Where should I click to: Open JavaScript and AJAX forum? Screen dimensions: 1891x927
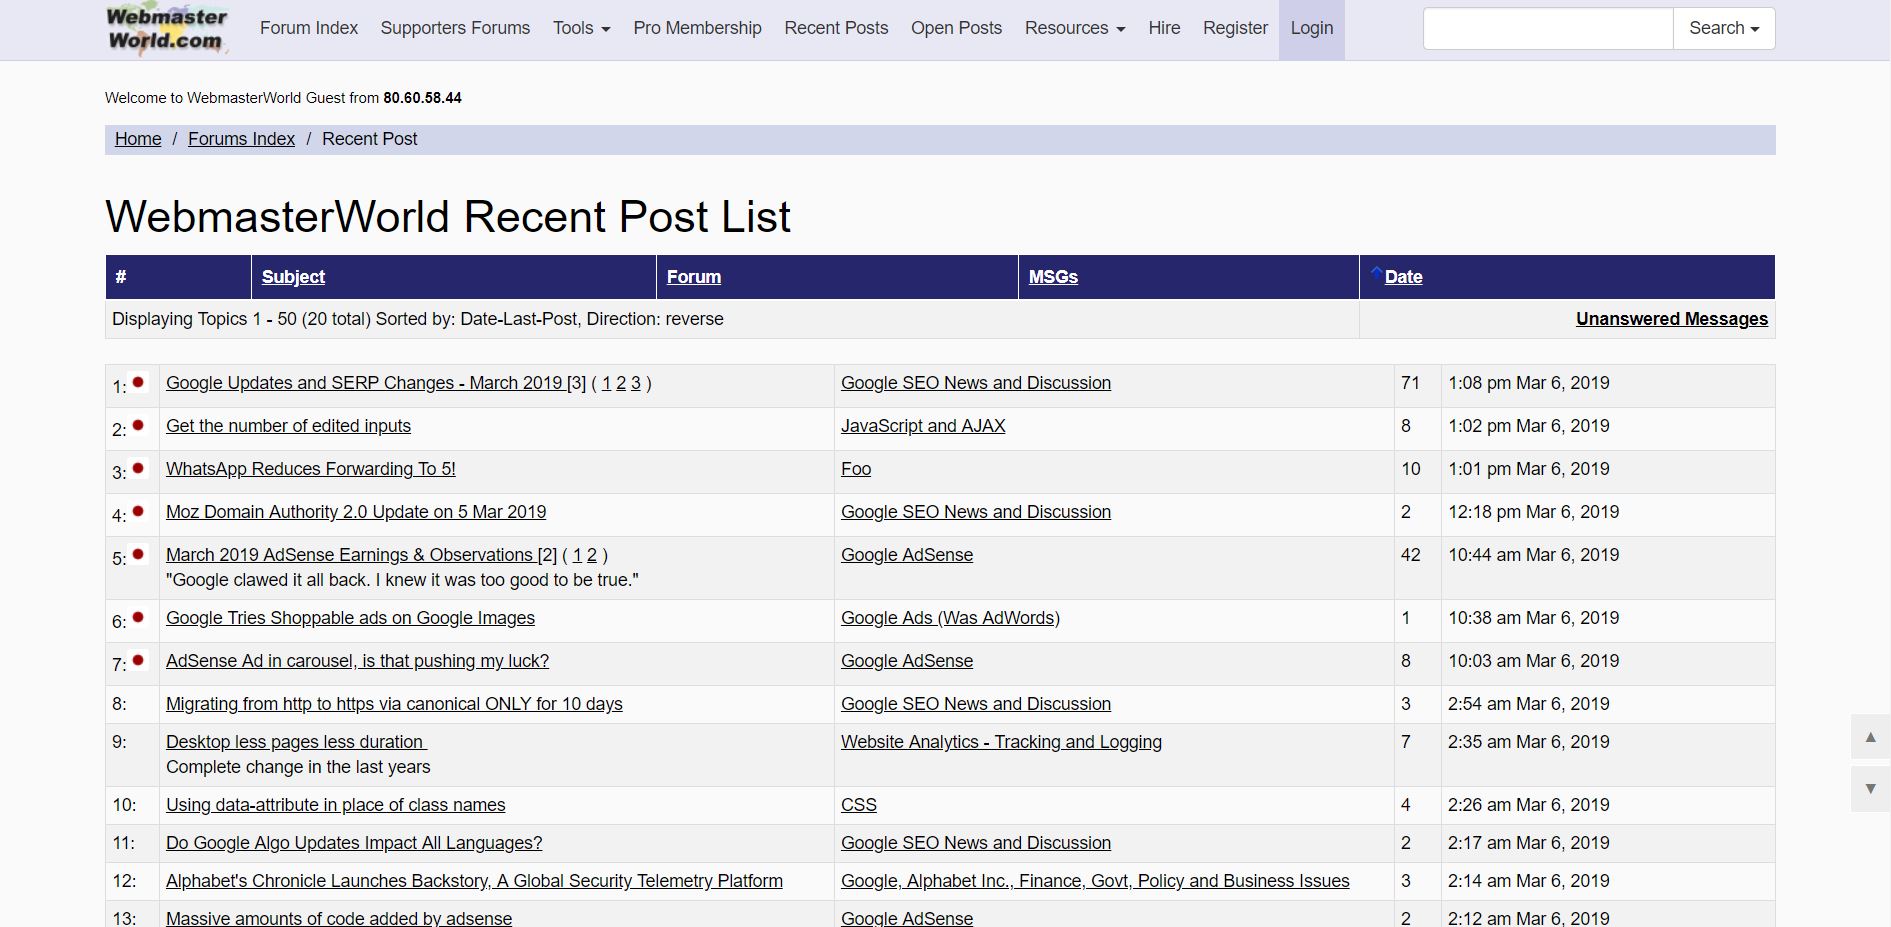pyautogui.click(x=923, y=426)
